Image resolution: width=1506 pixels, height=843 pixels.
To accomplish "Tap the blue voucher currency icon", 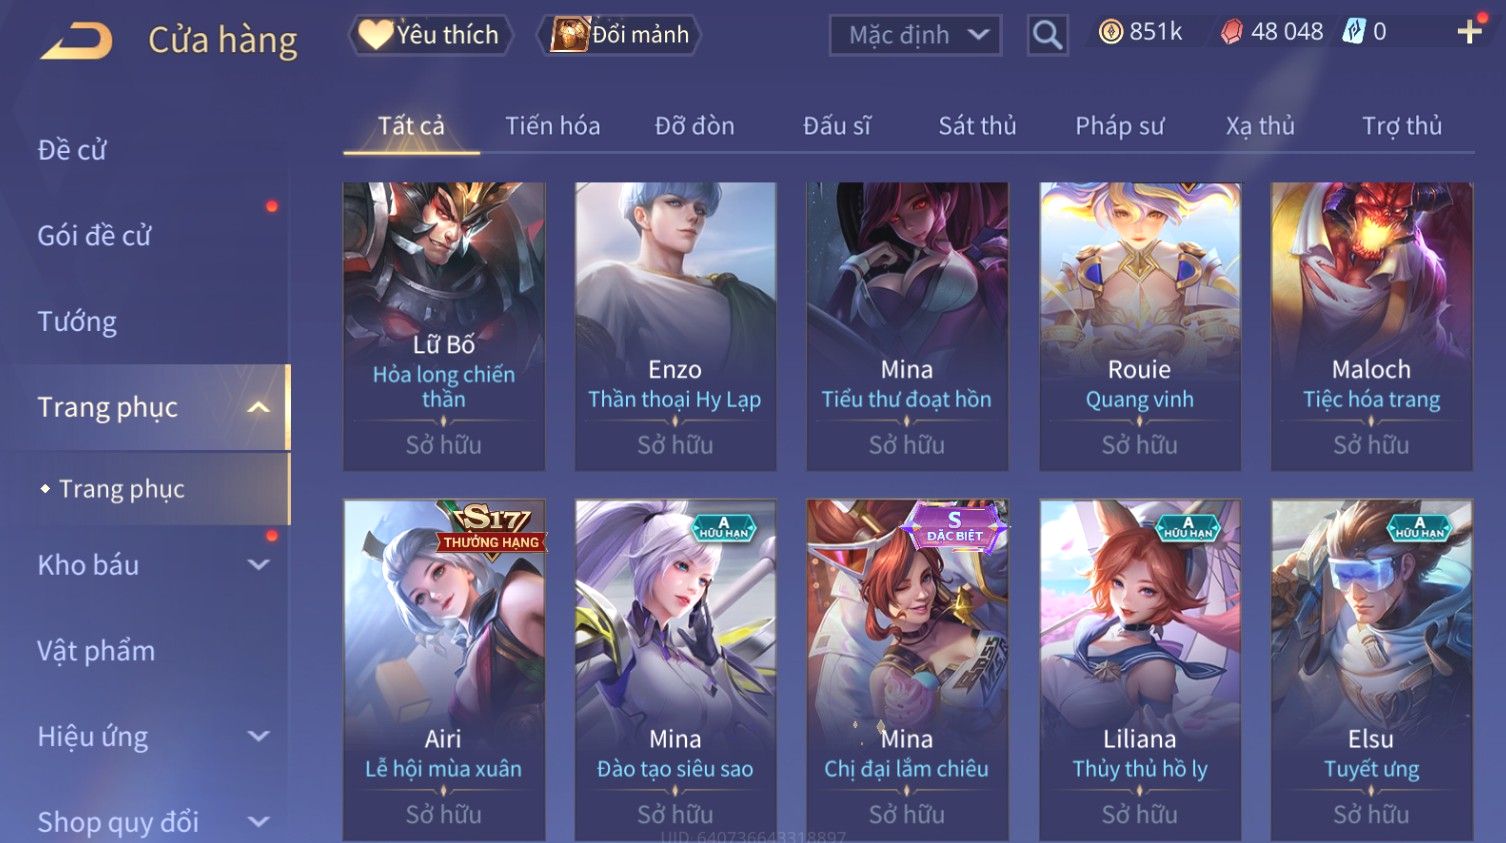I will click(x=1353, y=32).
